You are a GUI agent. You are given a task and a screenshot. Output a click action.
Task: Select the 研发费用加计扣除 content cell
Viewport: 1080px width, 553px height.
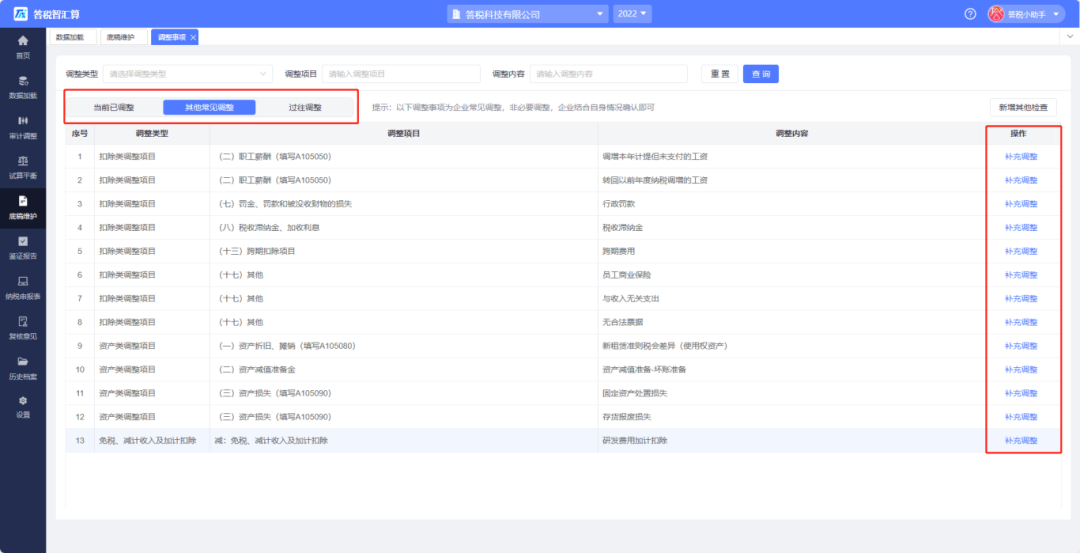click(791, 441)
